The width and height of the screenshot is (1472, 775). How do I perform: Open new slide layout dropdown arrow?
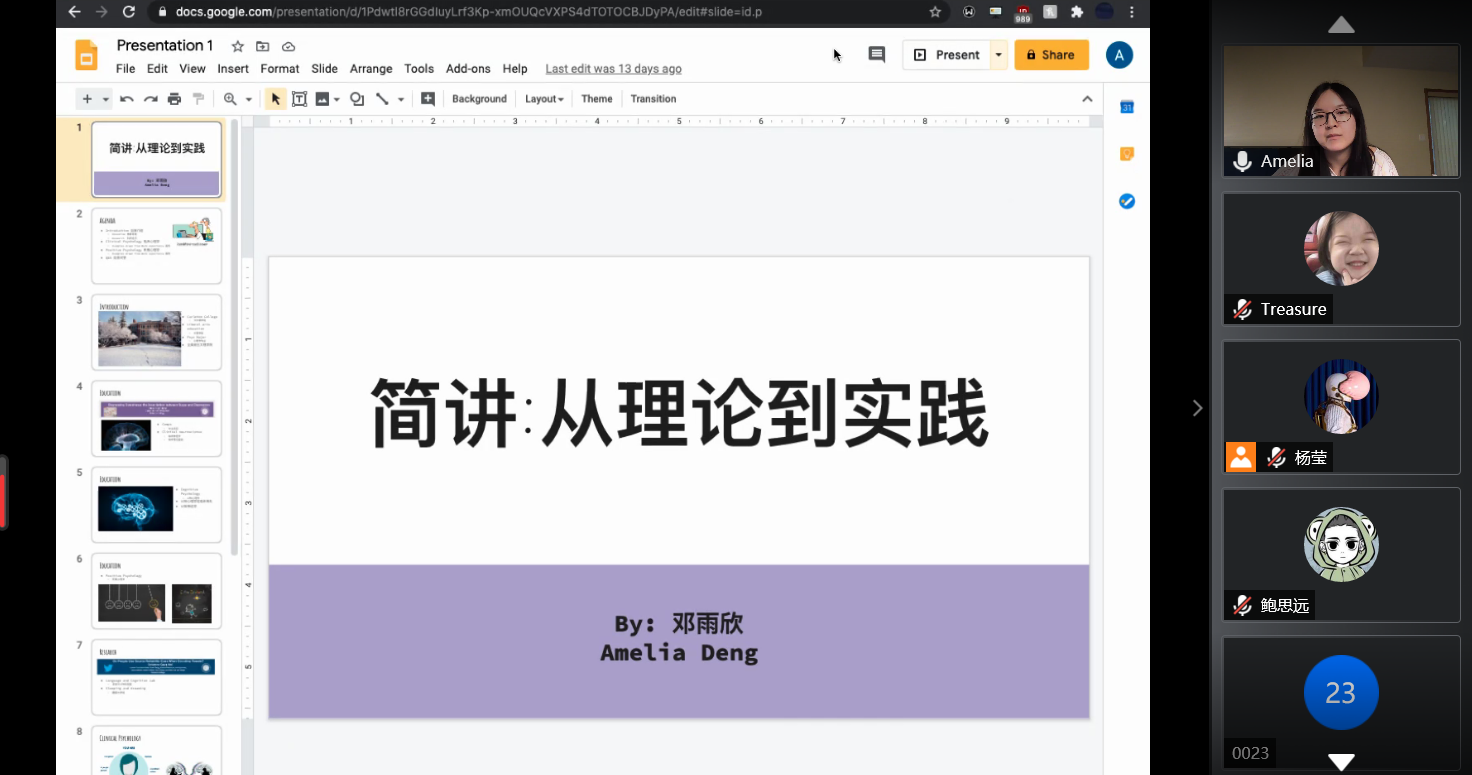click(x=106, y=99)
